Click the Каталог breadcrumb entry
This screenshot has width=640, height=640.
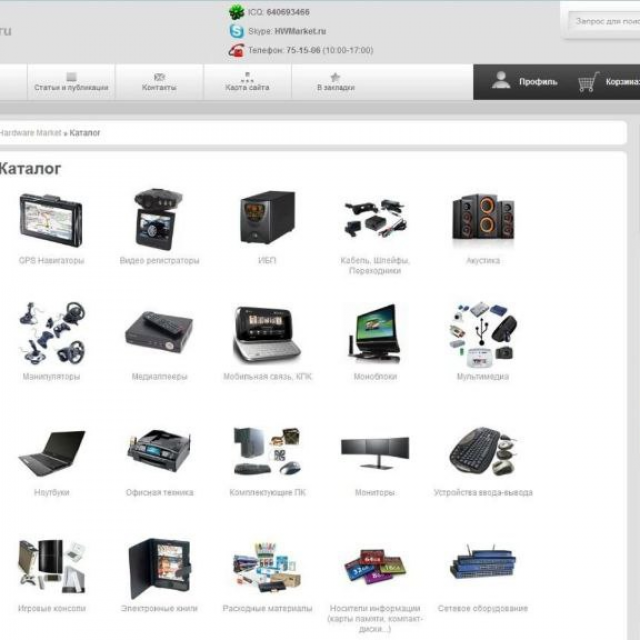pyautogui.click(x=85, y=133)
